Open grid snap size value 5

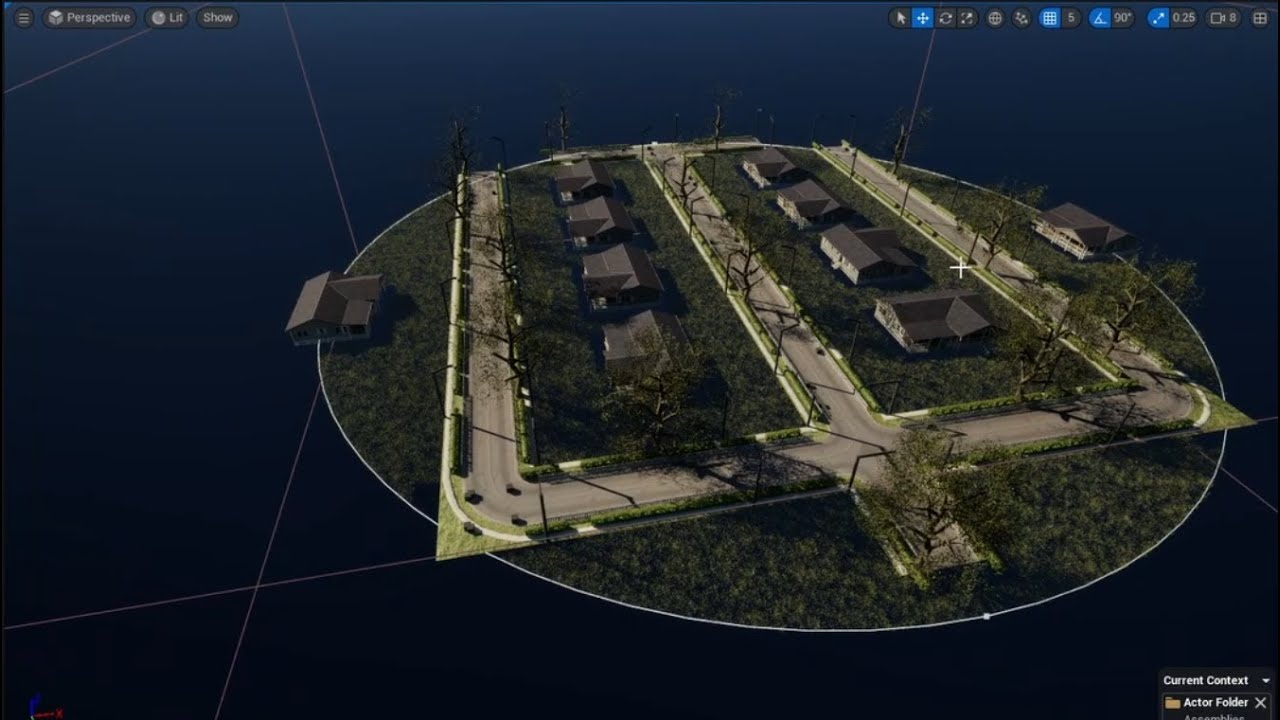(1071, 17)
